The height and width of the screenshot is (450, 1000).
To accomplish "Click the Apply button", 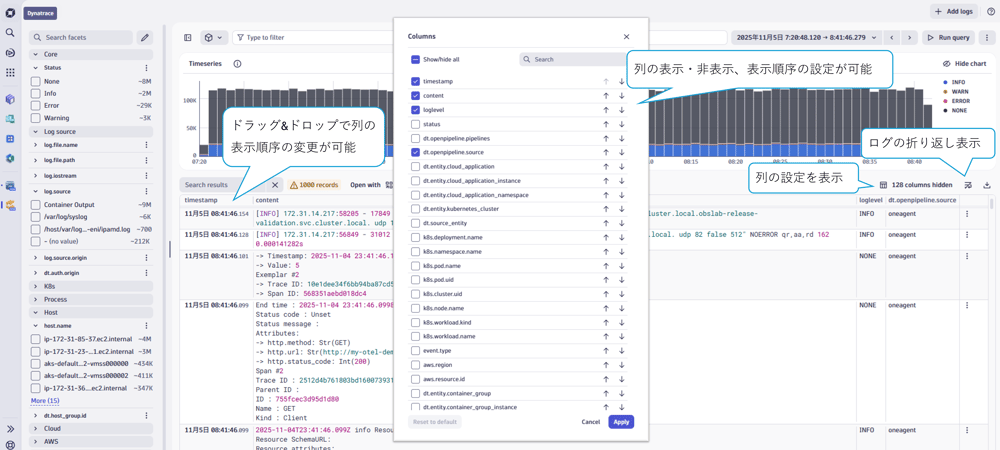I will point(621,422).
